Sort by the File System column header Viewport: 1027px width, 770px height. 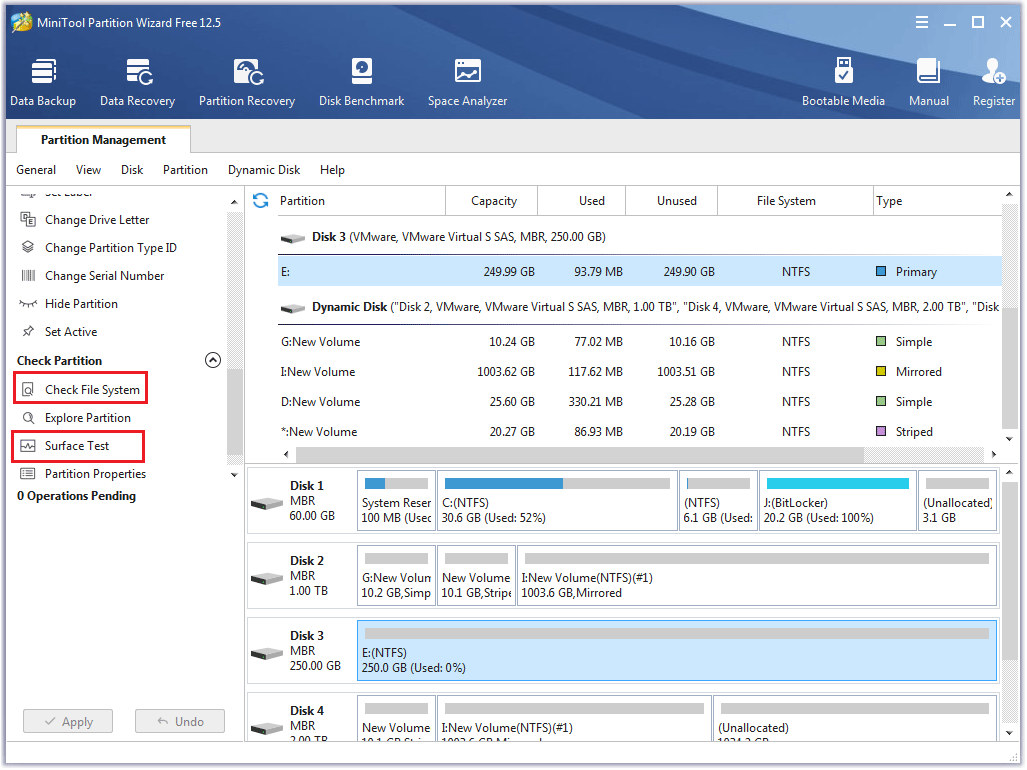pyautogui.click(x=796, y=201)
